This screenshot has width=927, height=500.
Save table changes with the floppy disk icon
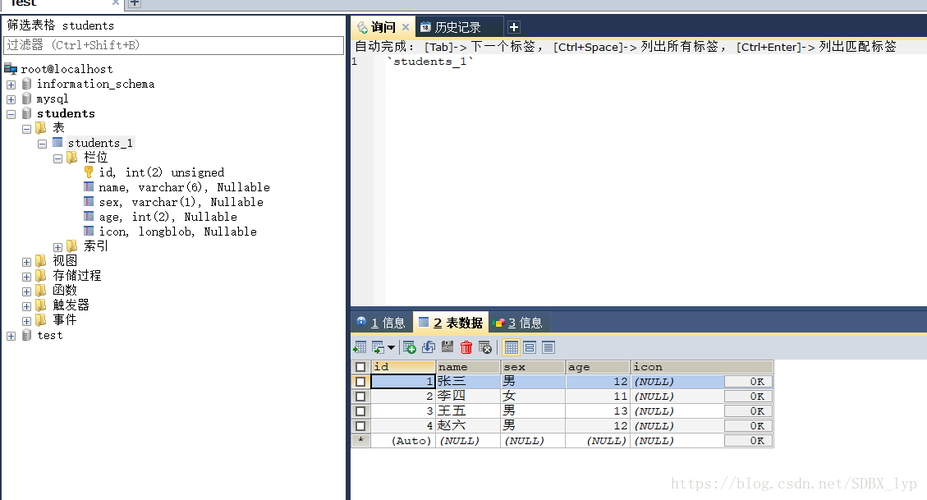448,347
